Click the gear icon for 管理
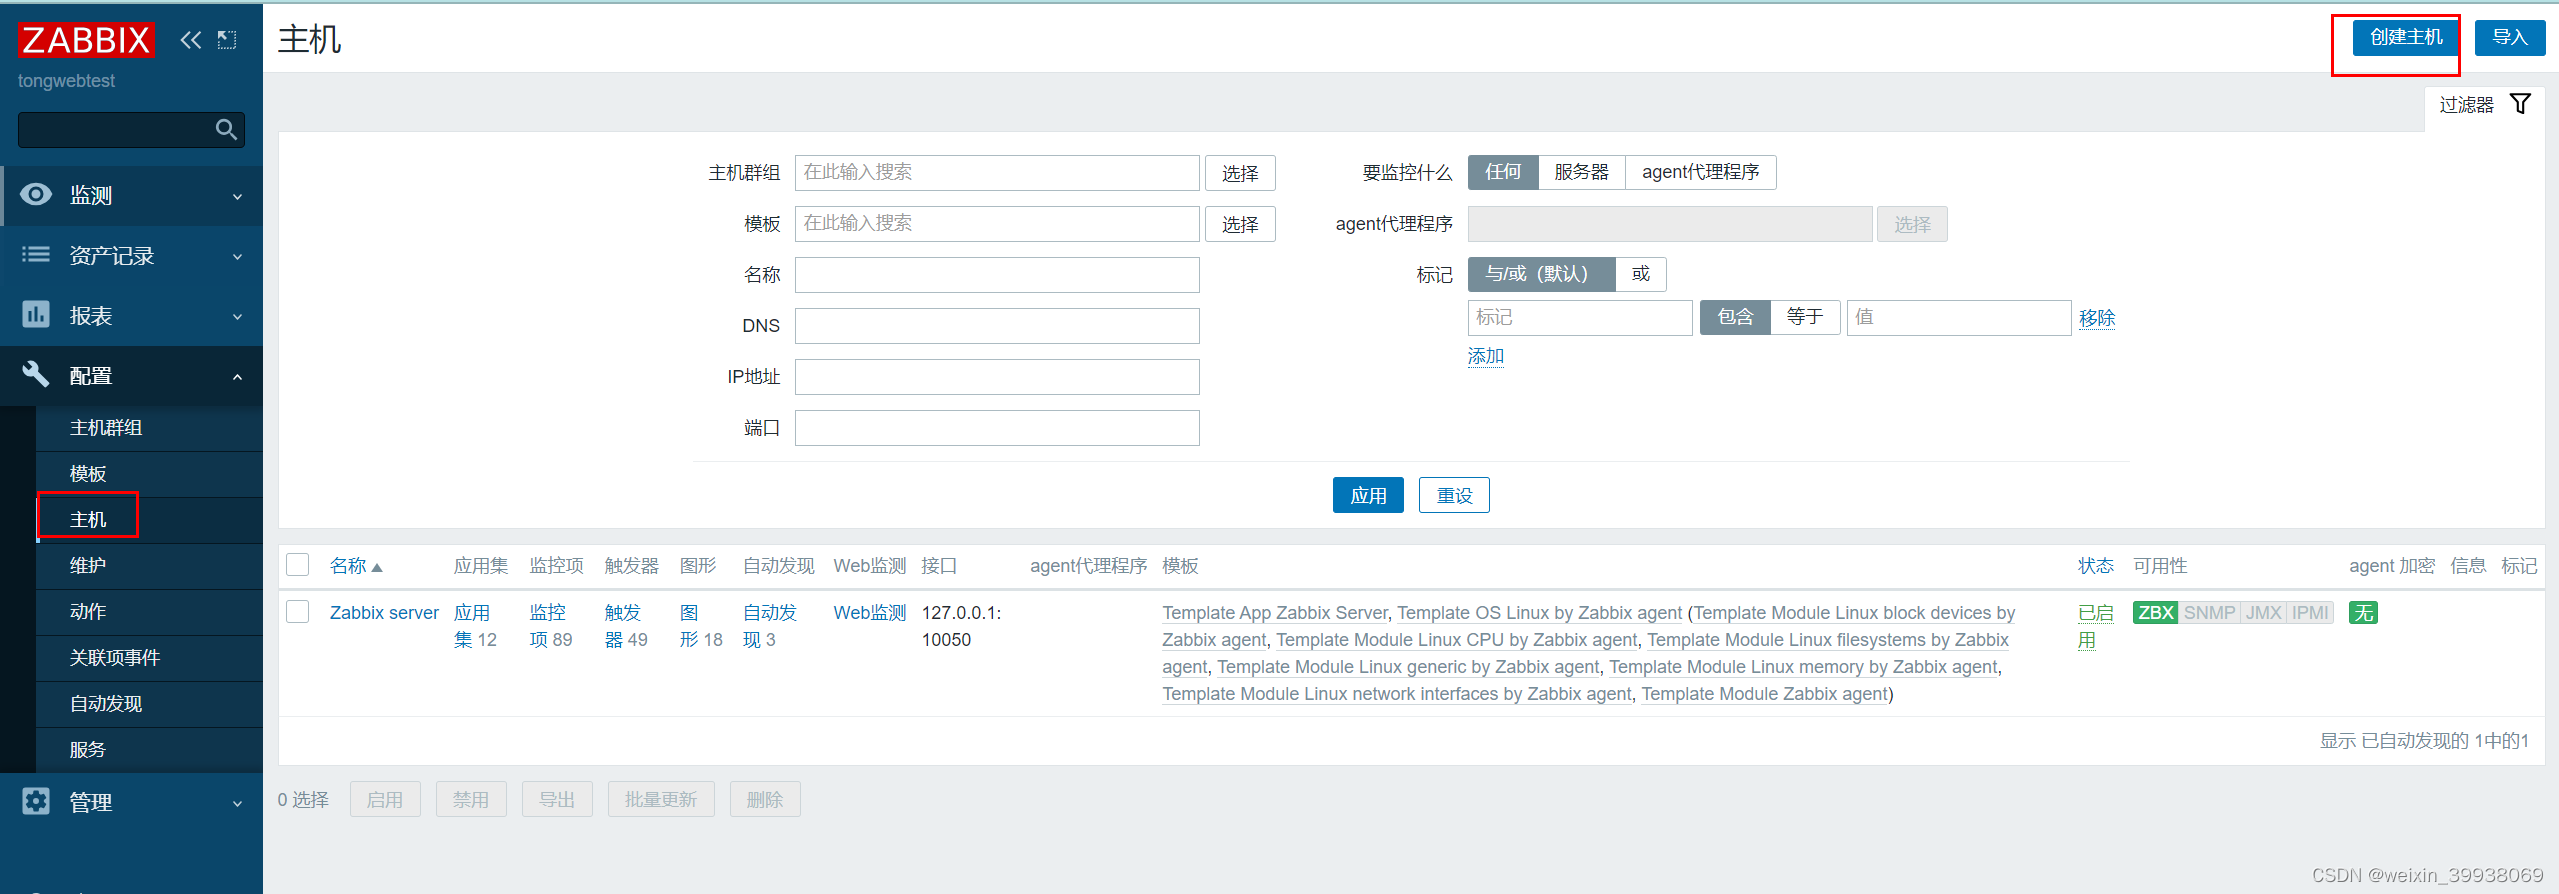 (x=36, y=801)
